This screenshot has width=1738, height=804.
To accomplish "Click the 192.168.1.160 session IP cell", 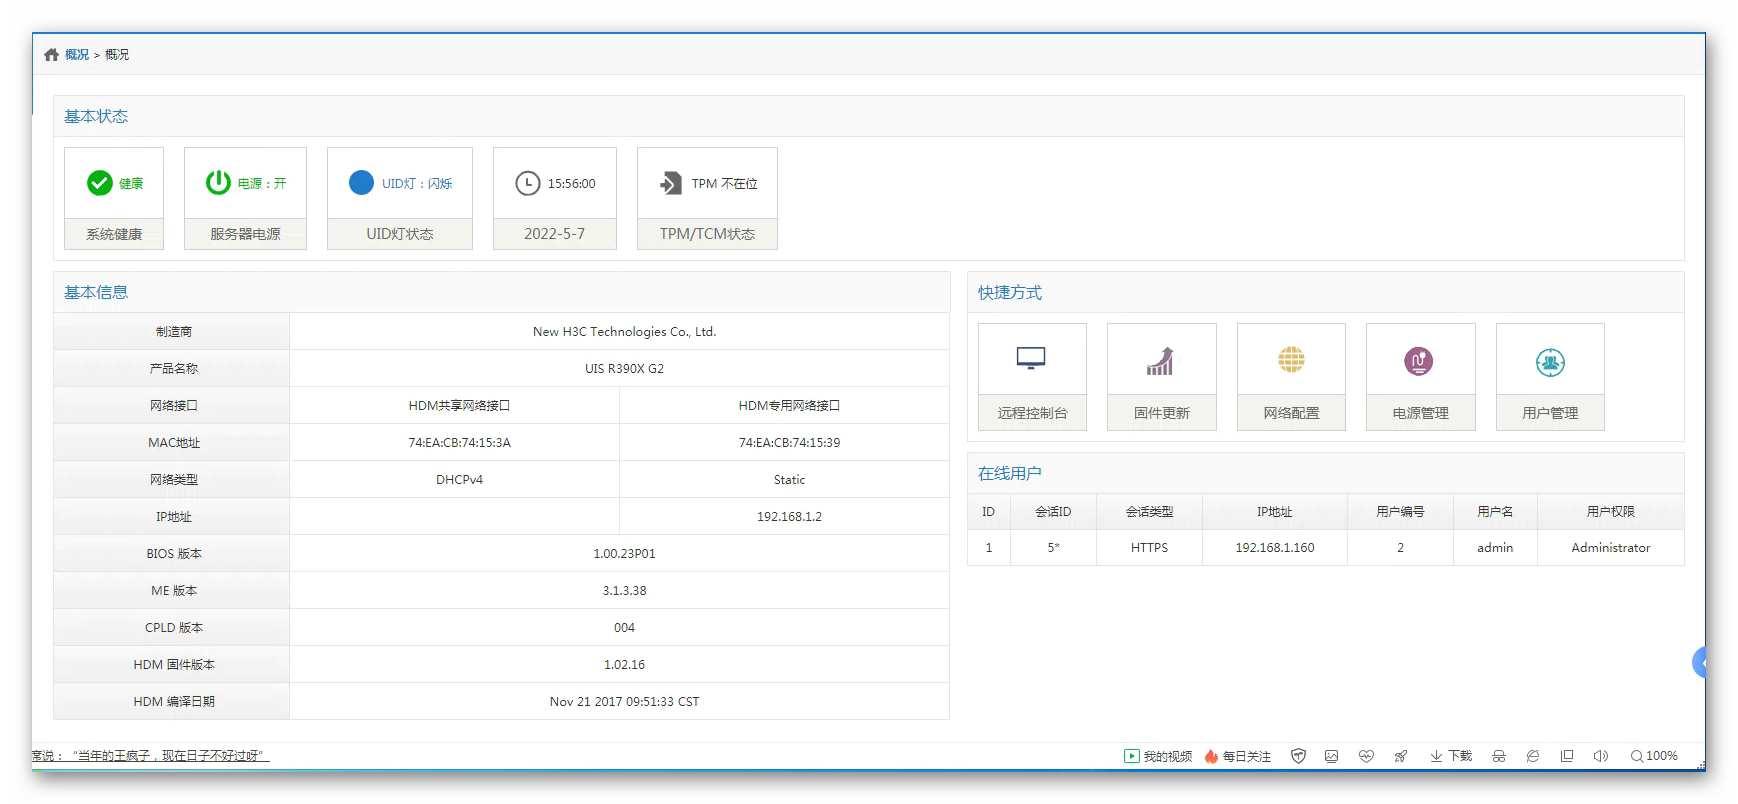I will [x=1275, y=548].
